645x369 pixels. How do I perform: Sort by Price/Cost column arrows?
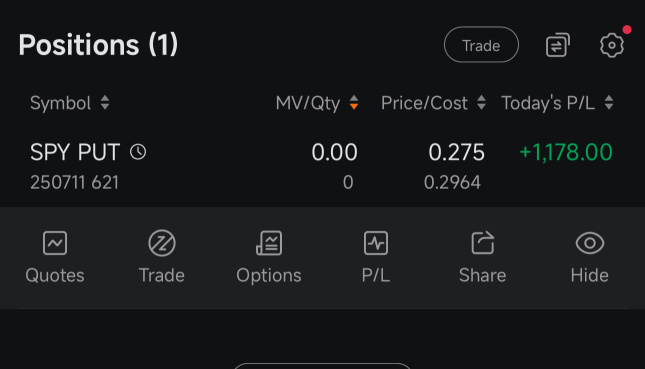(481, 103)
